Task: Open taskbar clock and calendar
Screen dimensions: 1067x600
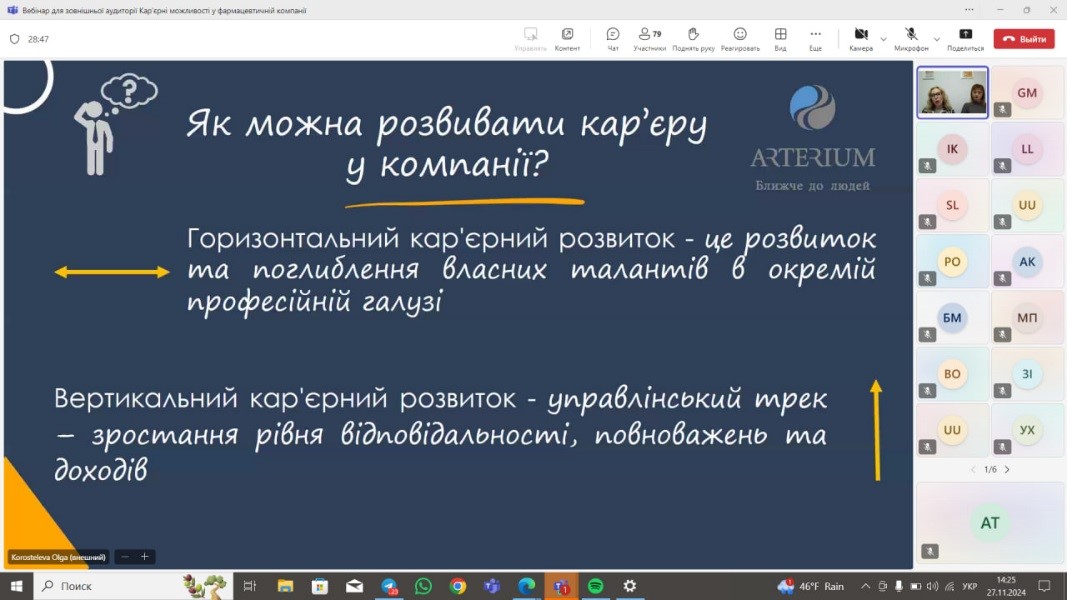Action: (x=1006, y=586)
